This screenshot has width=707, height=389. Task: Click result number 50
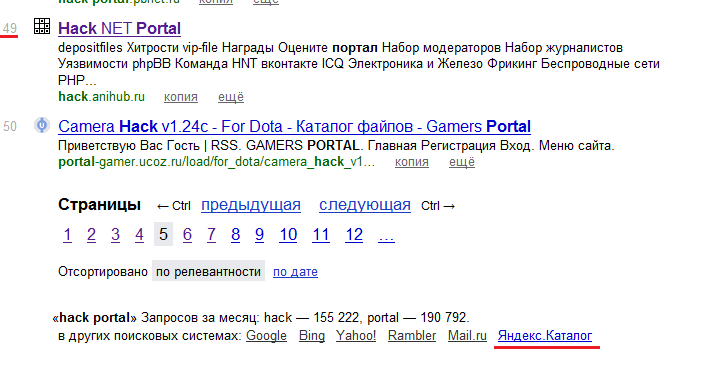9,126
